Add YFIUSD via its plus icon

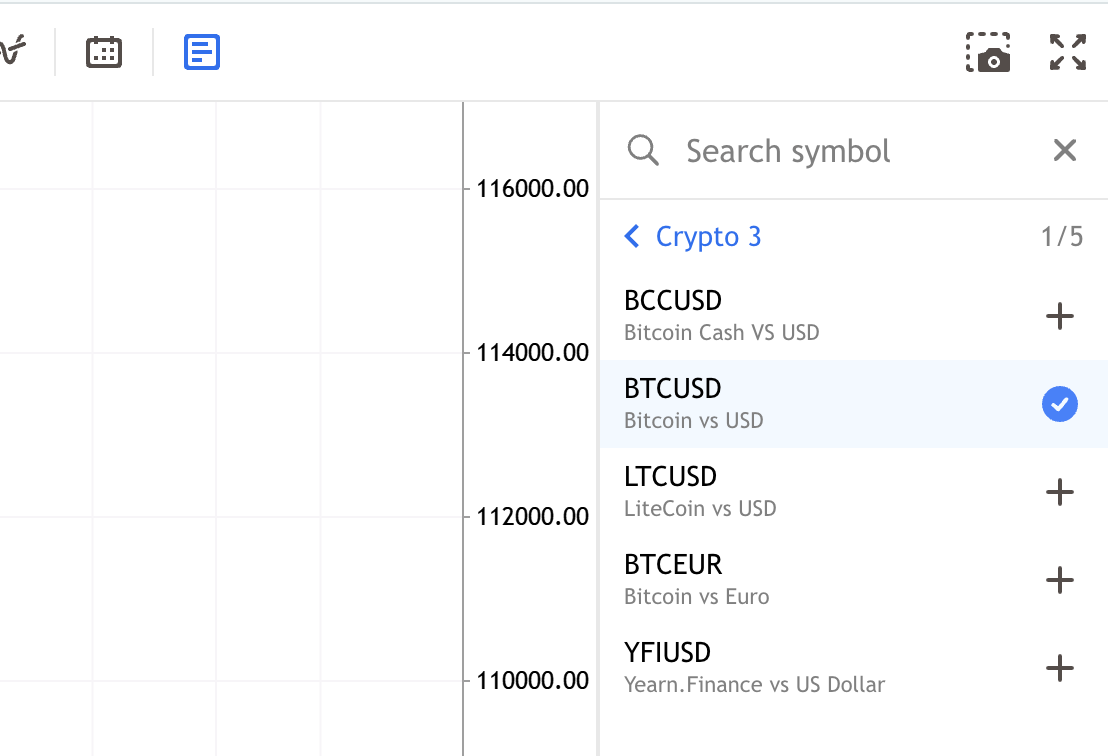[x=1059, y=668]
